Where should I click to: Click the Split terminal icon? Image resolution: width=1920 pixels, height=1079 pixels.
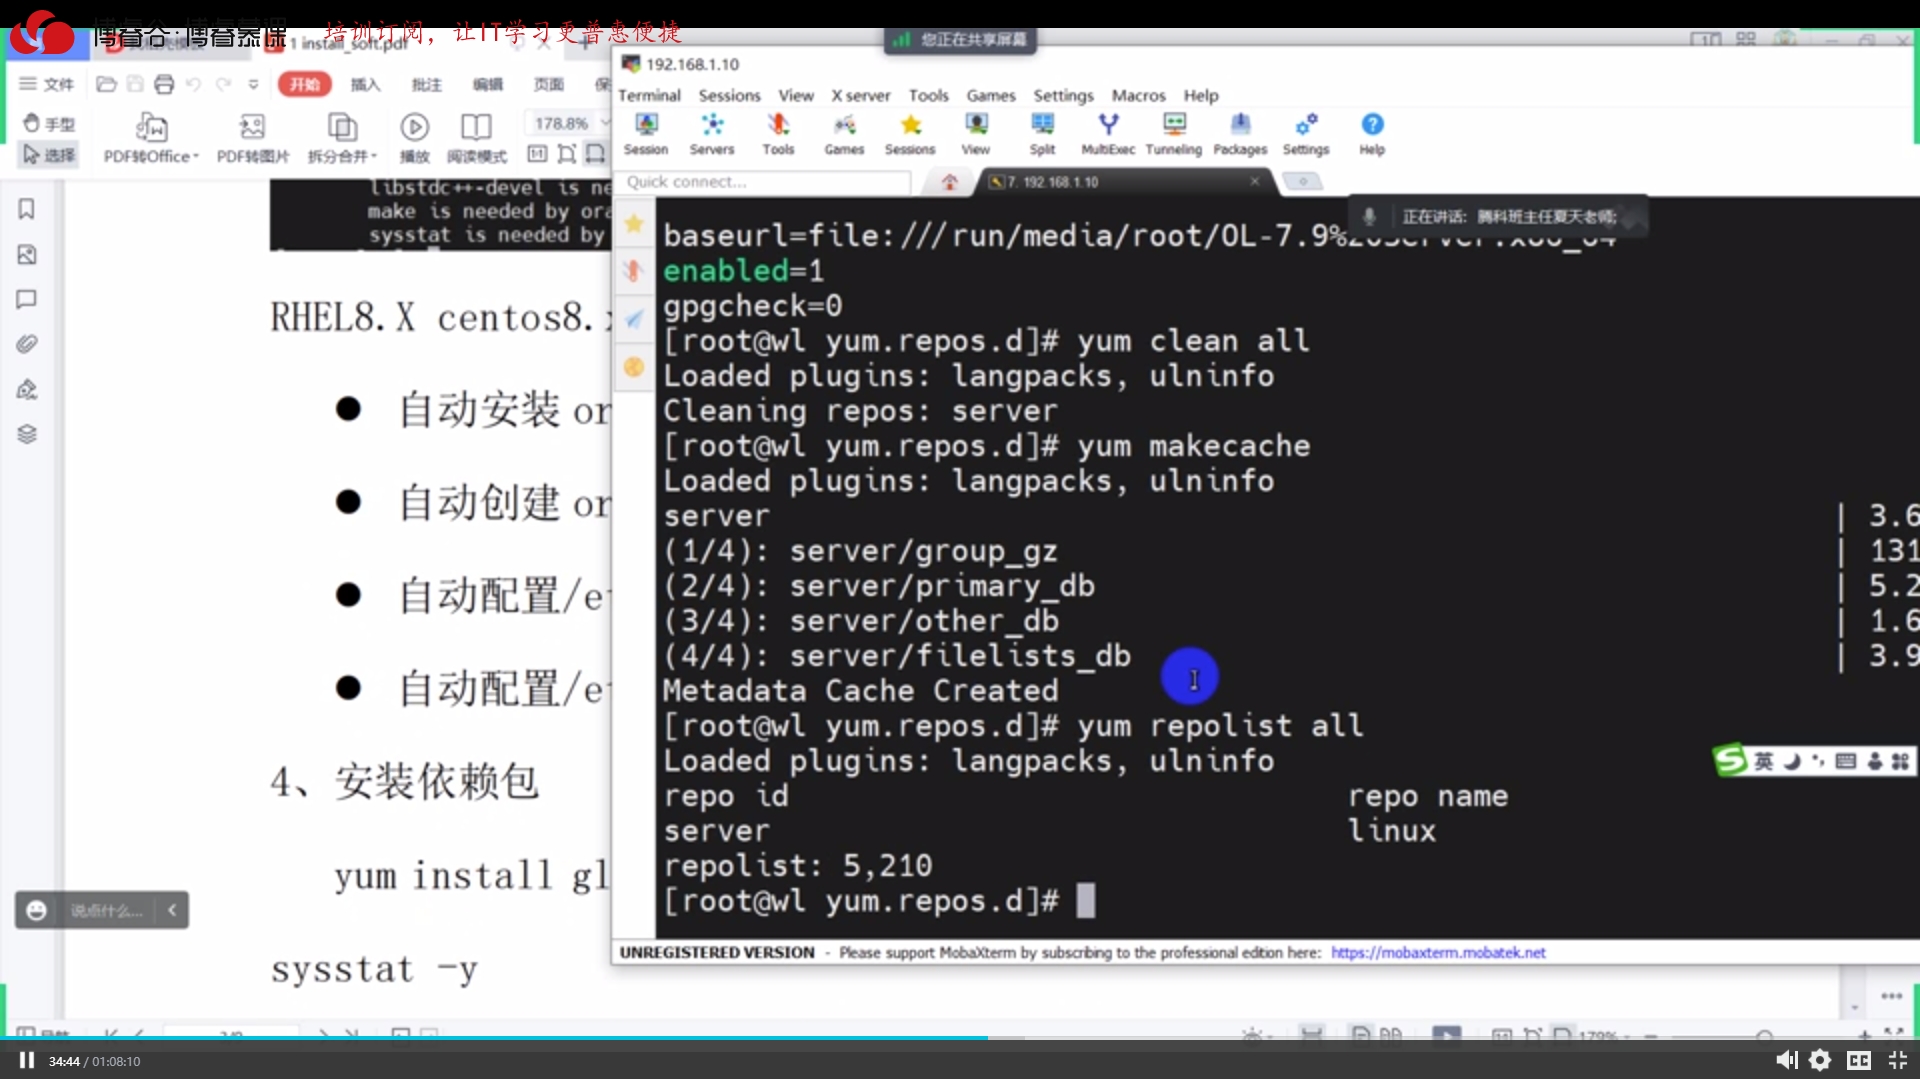tap(1042, 133)
